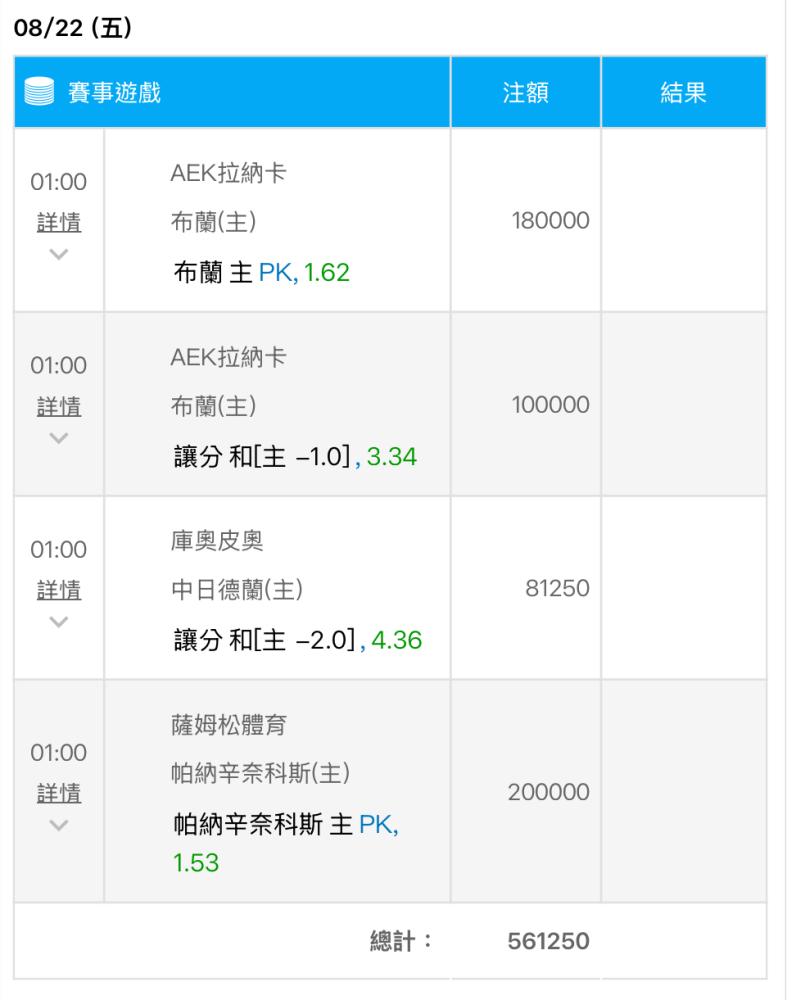Click the 賽事遊戲 header label
796x1000 pixels.
coord(114,92)
